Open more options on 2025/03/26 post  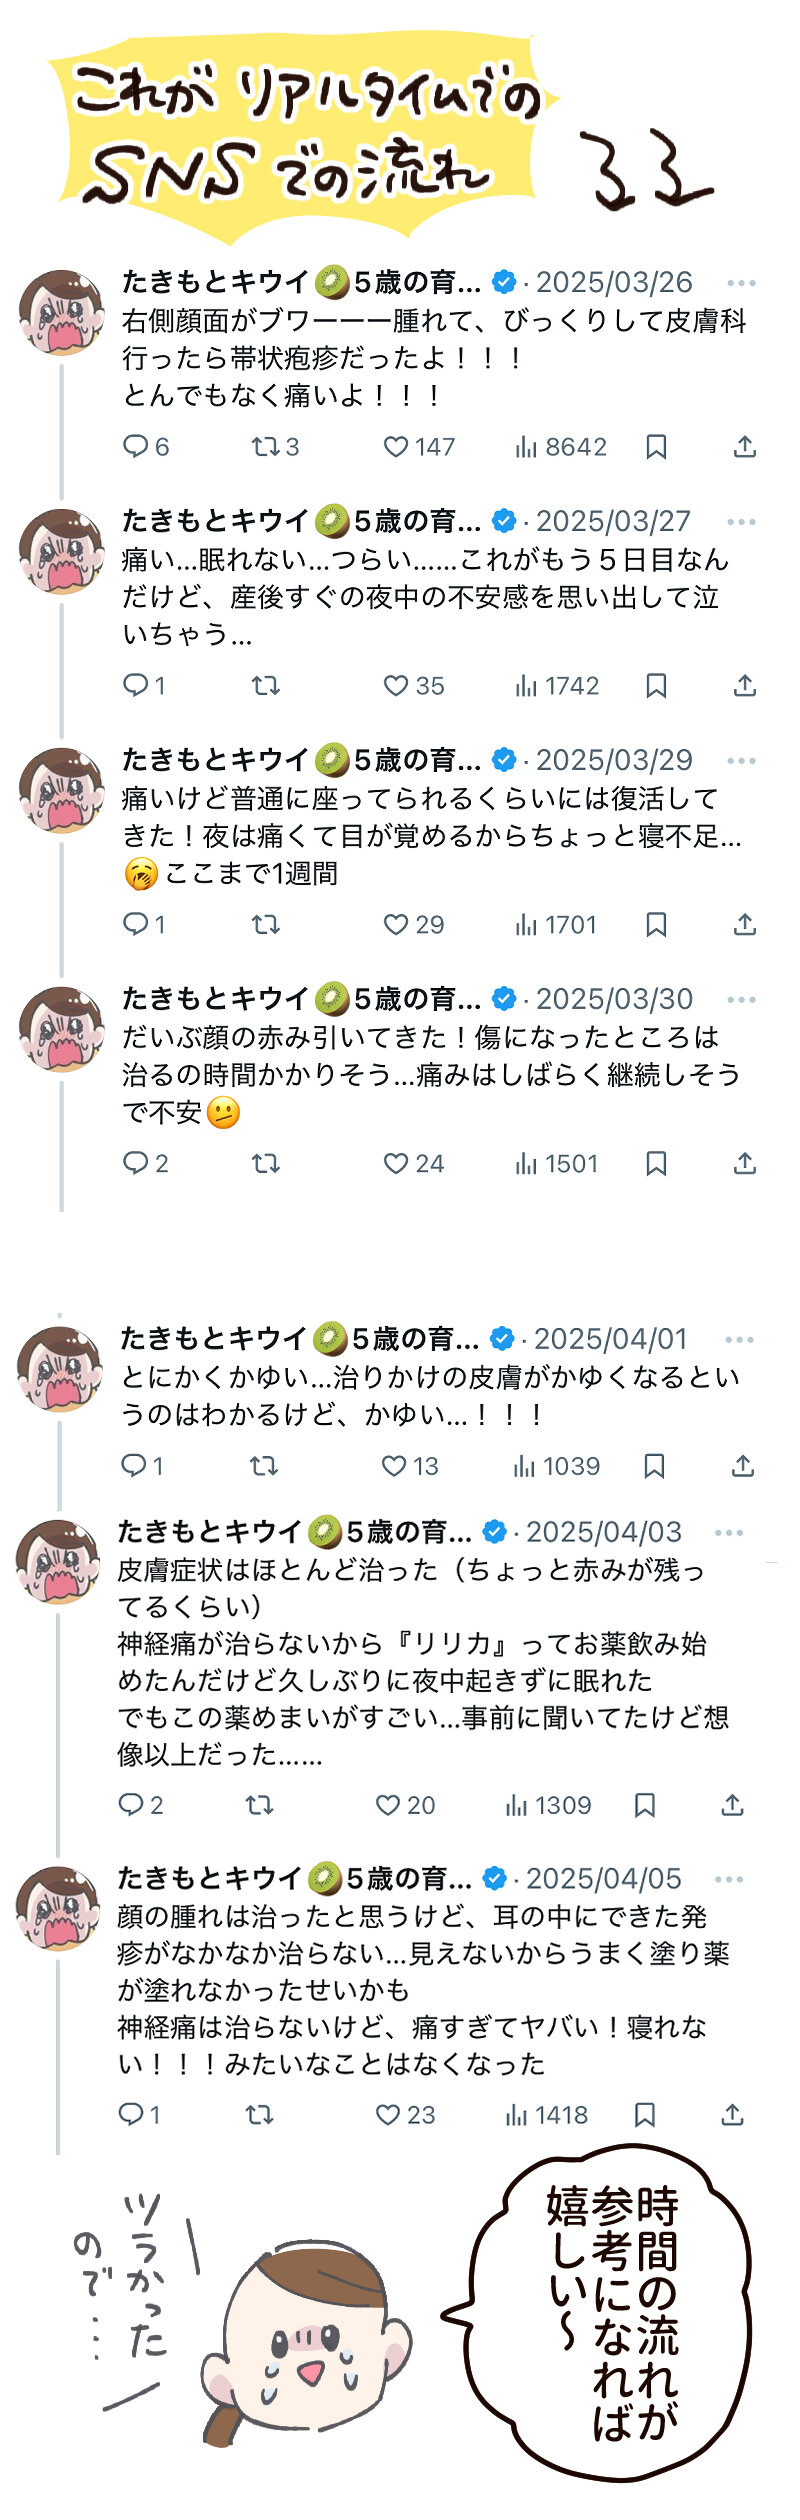[741, 283]
